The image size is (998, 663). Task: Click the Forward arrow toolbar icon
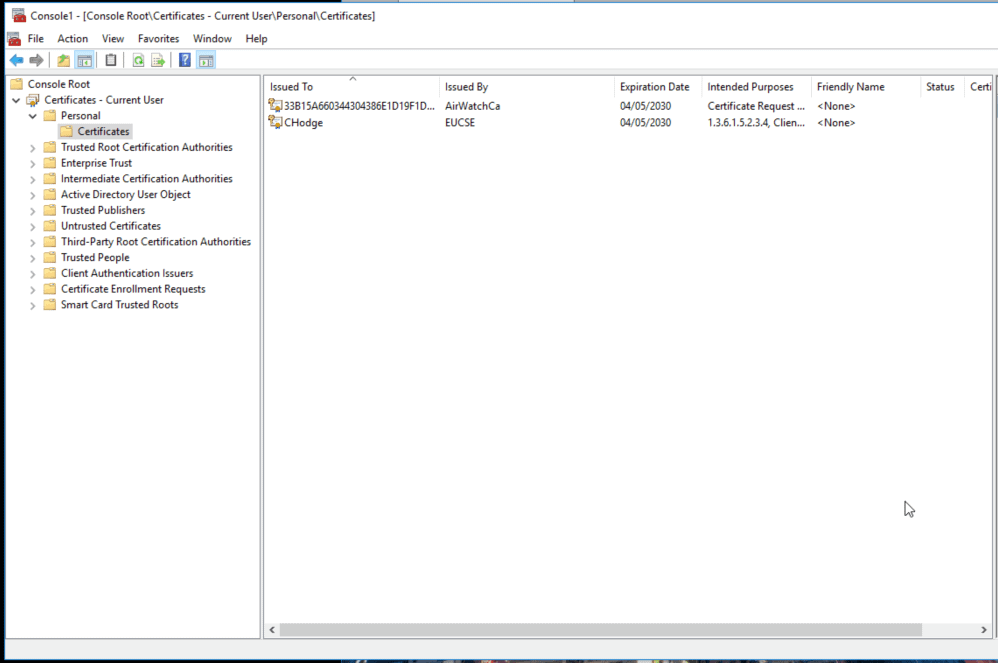point(36,60)
